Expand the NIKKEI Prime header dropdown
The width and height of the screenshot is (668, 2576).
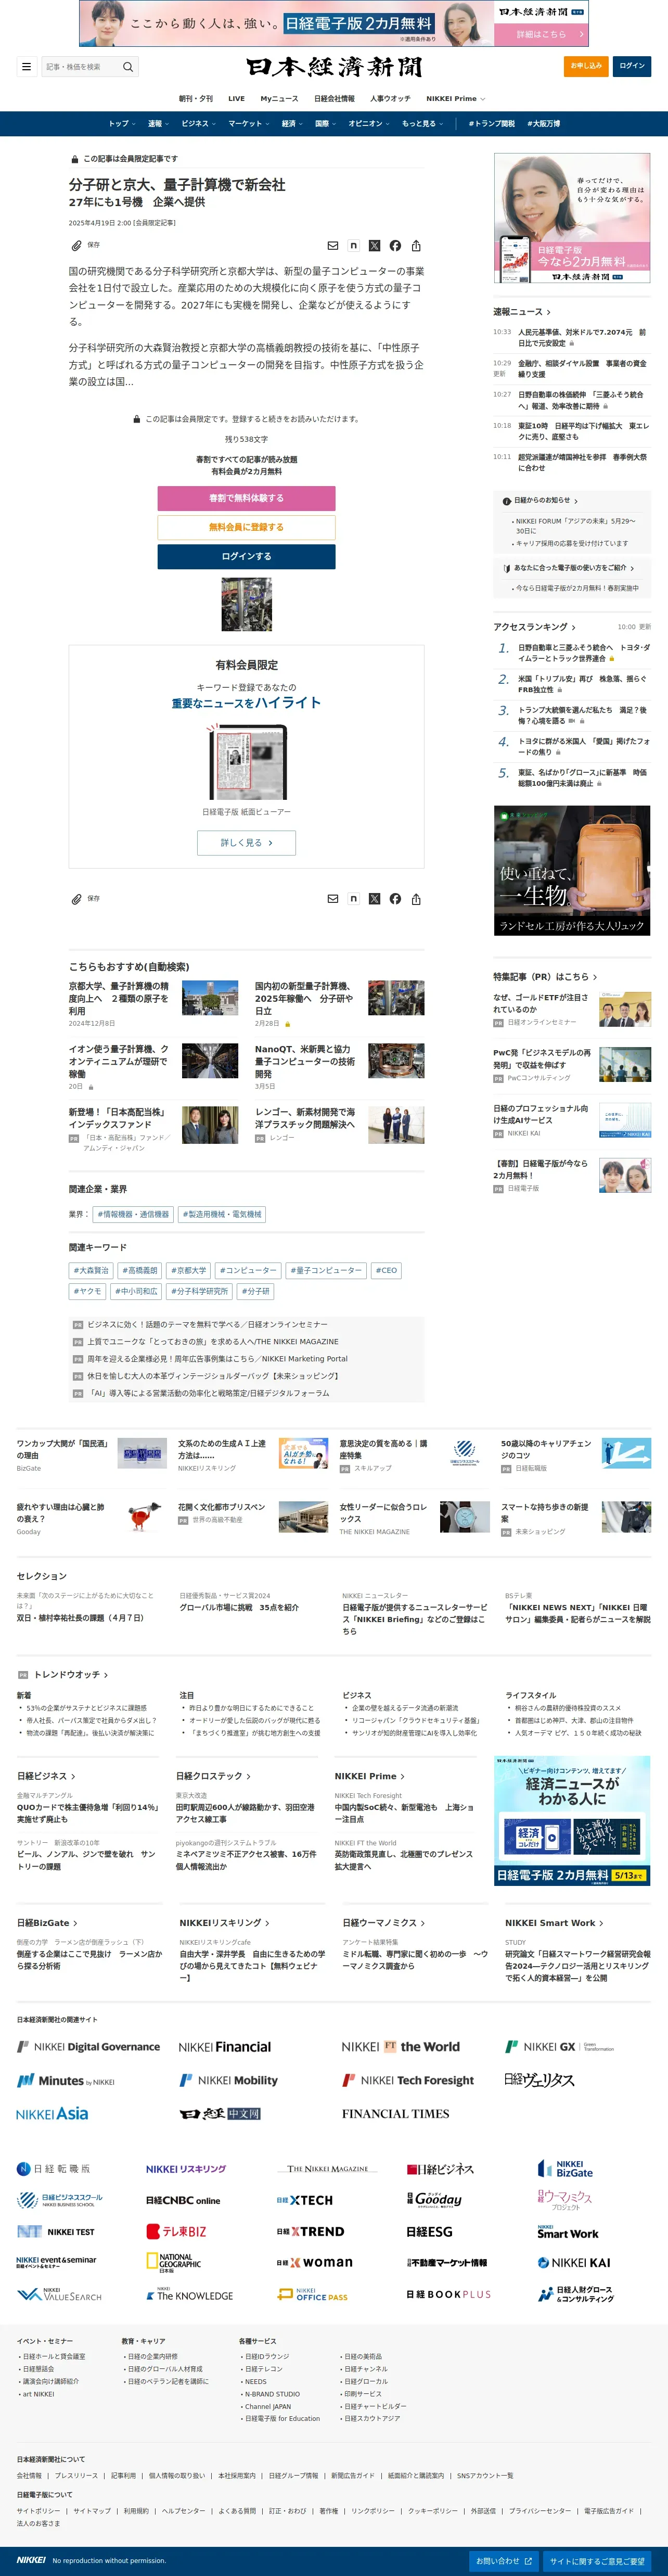click(456, 99)
